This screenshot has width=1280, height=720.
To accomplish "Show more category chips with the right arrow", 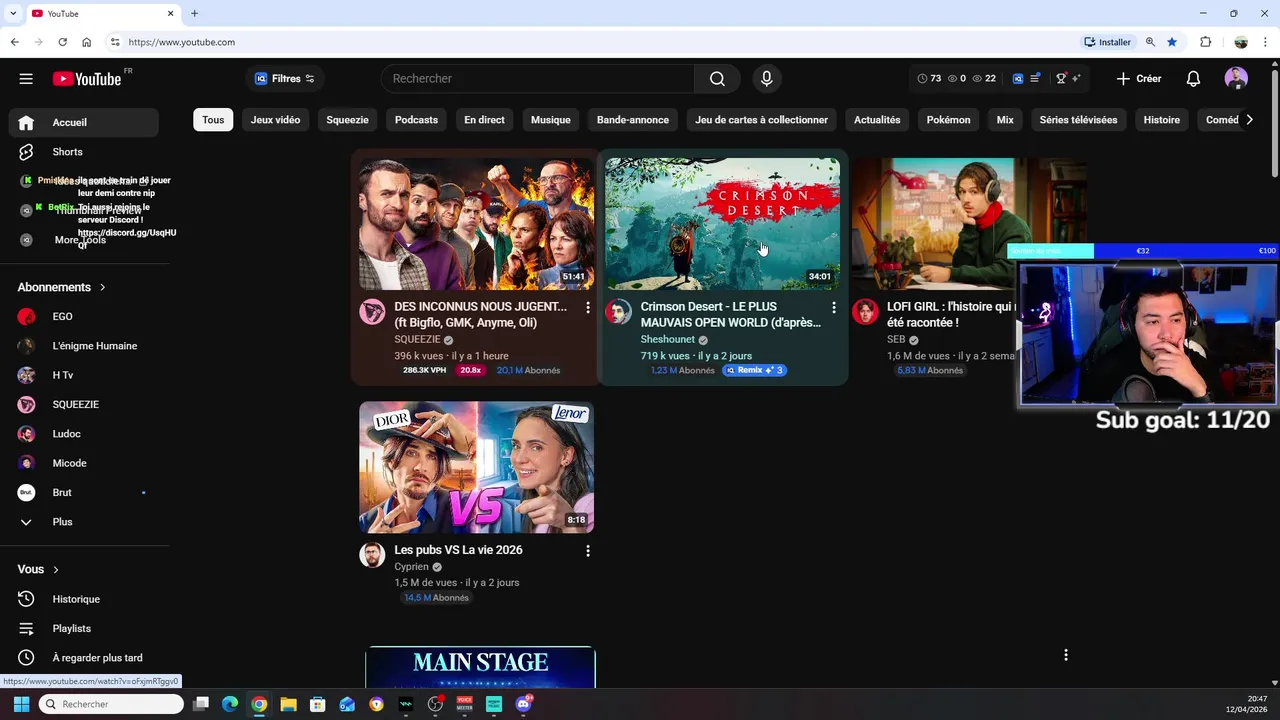I will [1249, 120].
